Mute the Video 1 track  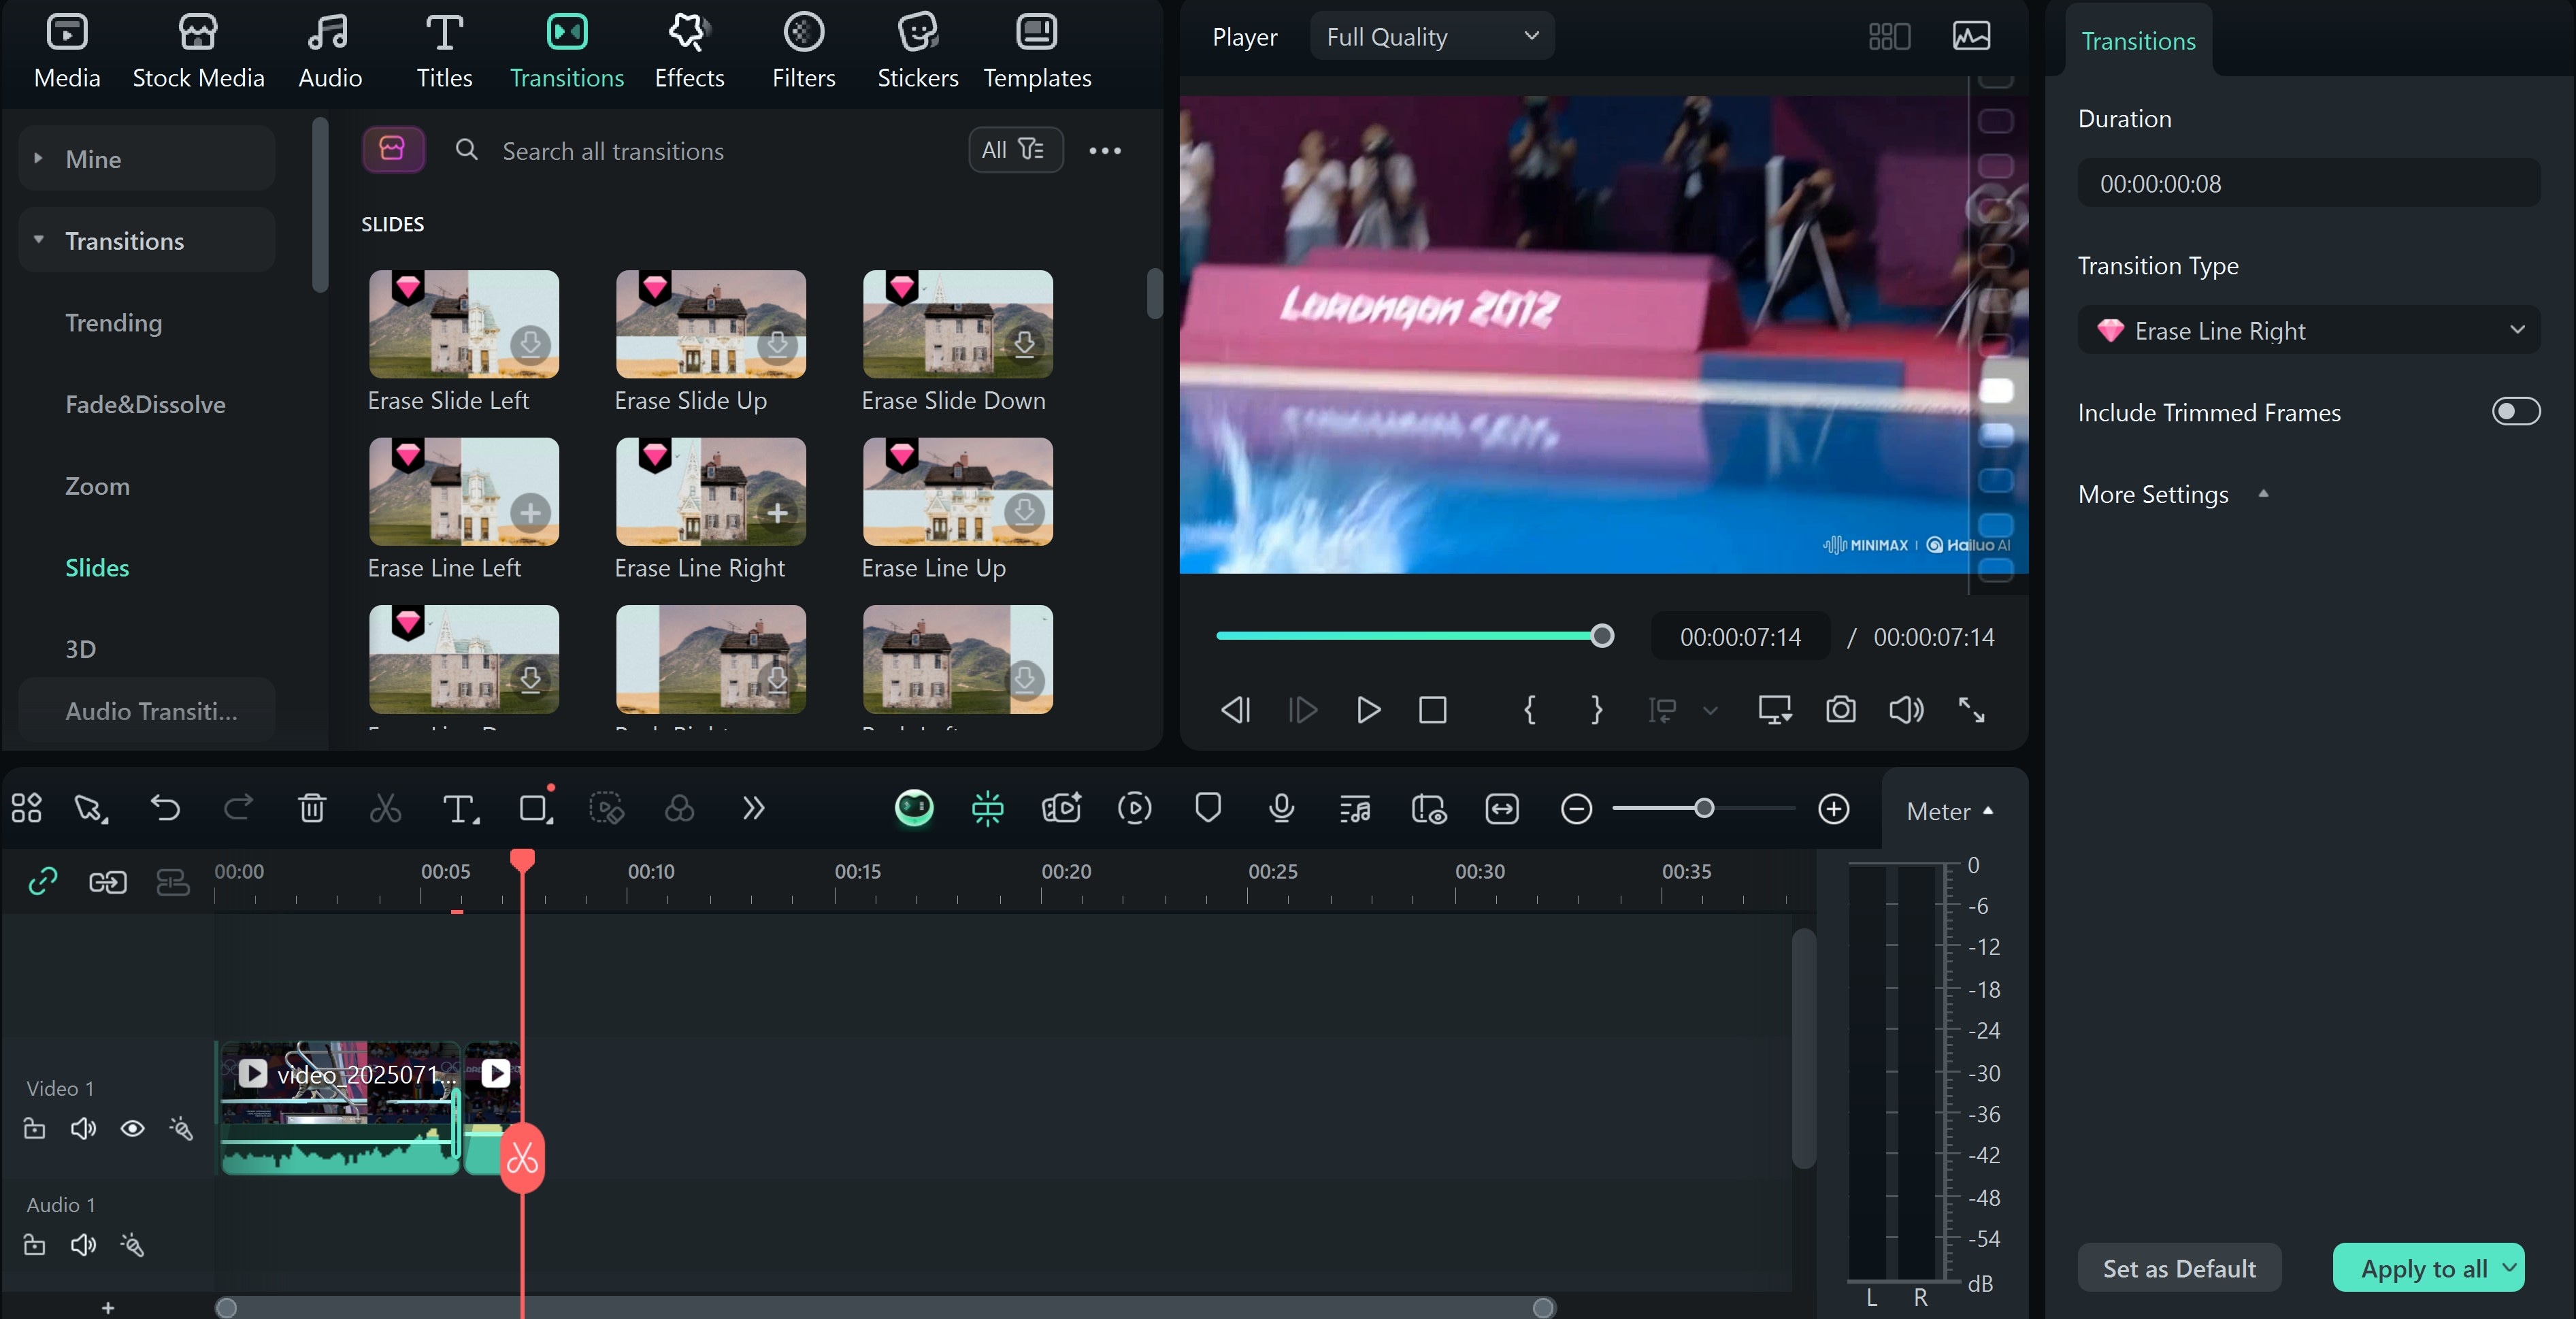coord(83,1128)
